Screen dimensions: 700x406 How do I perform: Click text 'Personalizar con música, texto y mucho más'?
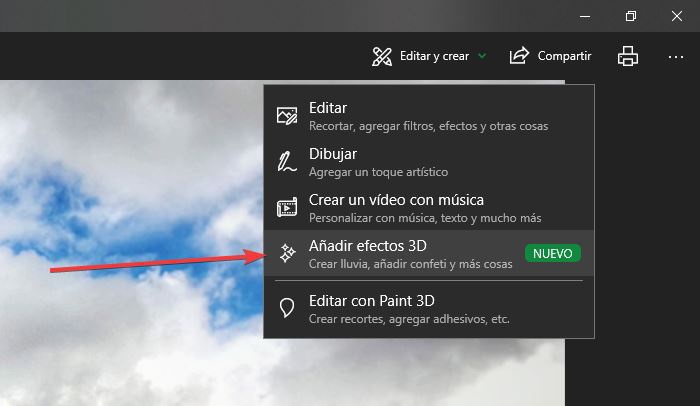(x=425, y=218)
